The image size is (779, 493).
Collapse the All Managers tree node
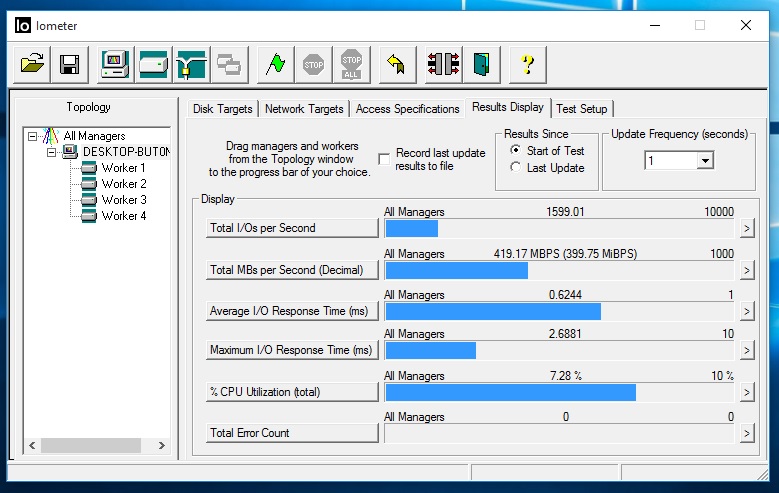(x=33, y=136)
